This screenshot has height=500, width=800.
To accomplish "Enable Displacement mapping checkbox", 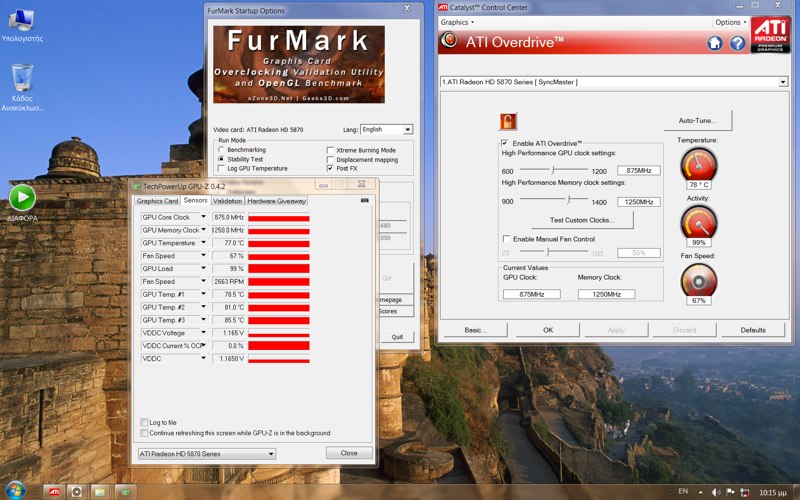I will click(x=330, y=160).
